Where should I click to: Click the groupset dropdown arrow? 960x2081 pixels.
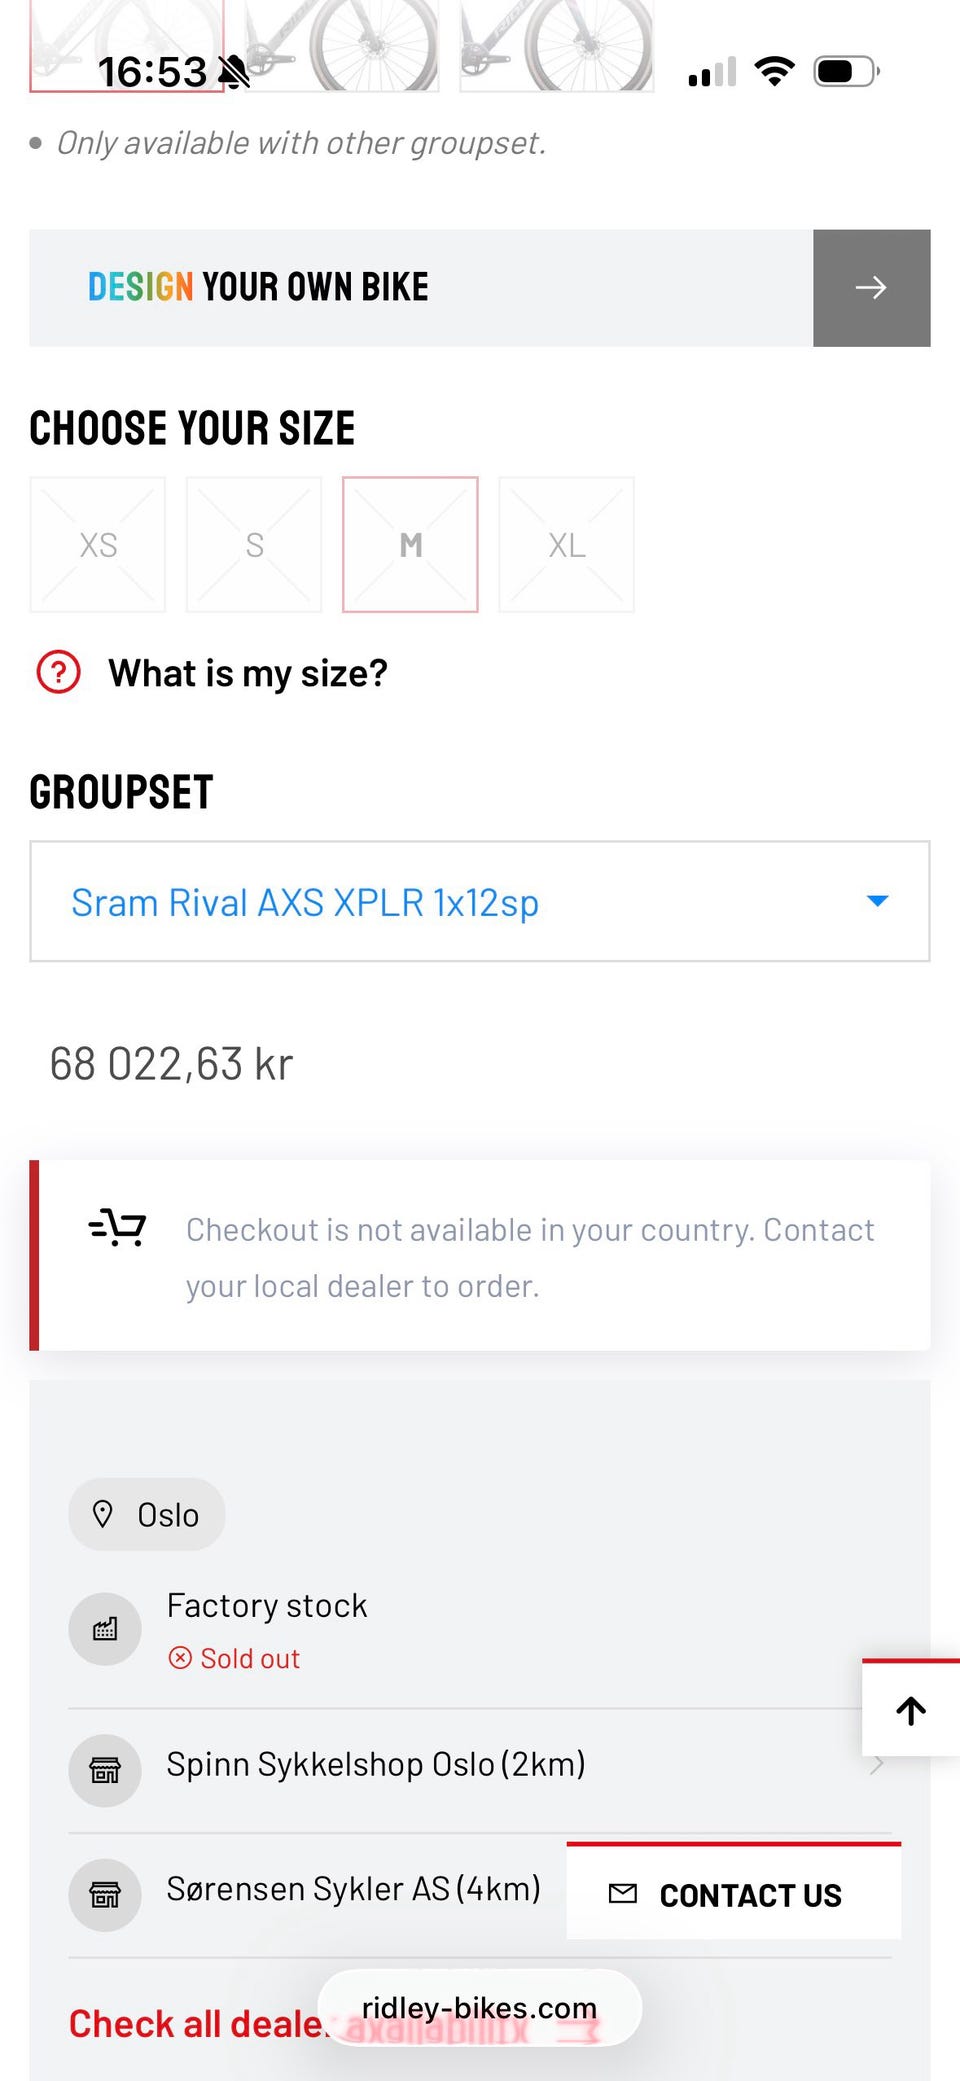pyautogui.click(x=877, y=901)
